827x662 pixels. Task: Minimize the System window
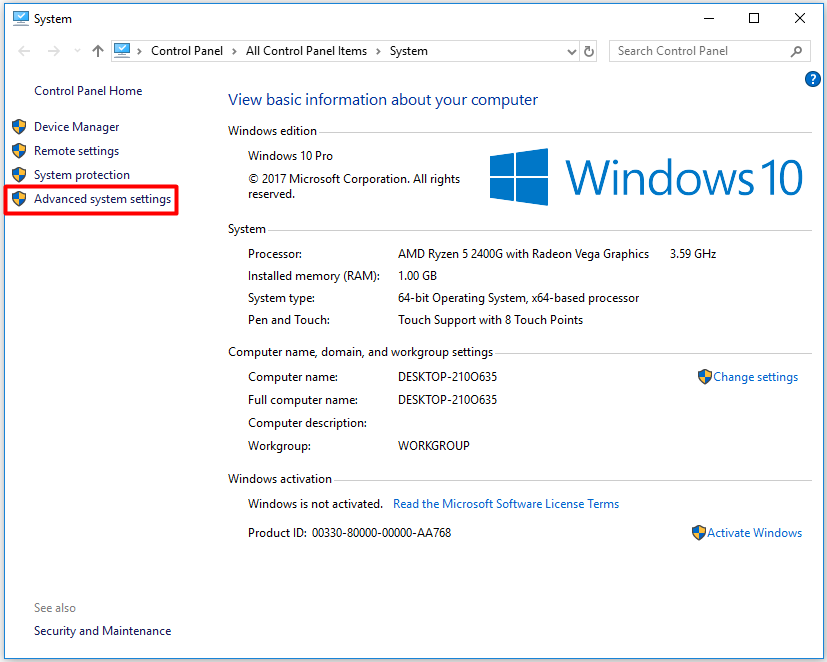tap(709, 18)
